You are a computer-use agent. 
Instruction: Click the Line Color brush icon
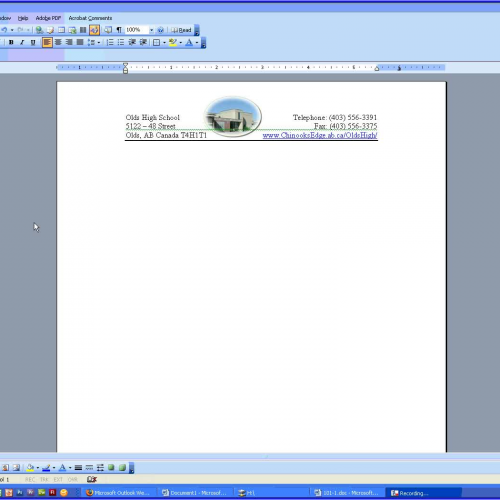pyautogui.click(x=46, y=468)
